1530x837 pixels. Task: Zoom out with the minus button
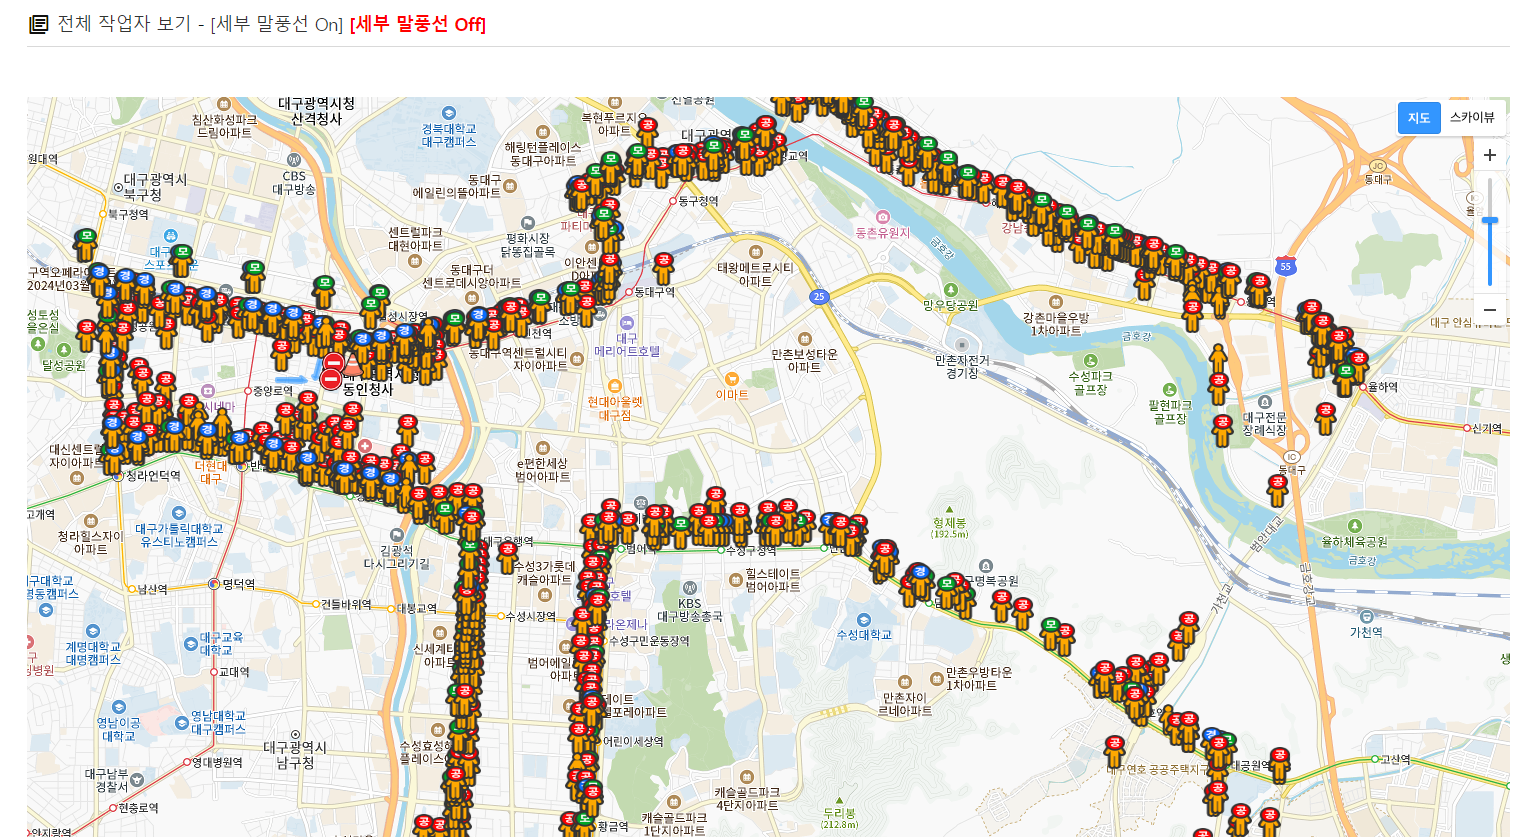(x=1489, y=309)
